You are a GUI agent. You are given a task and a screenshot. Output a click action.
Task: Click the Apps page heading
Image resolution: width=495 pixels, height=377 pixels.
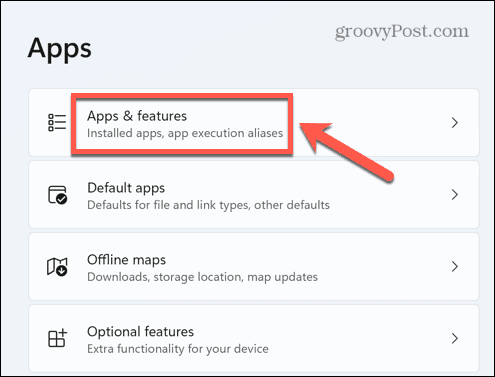point(60,49)
